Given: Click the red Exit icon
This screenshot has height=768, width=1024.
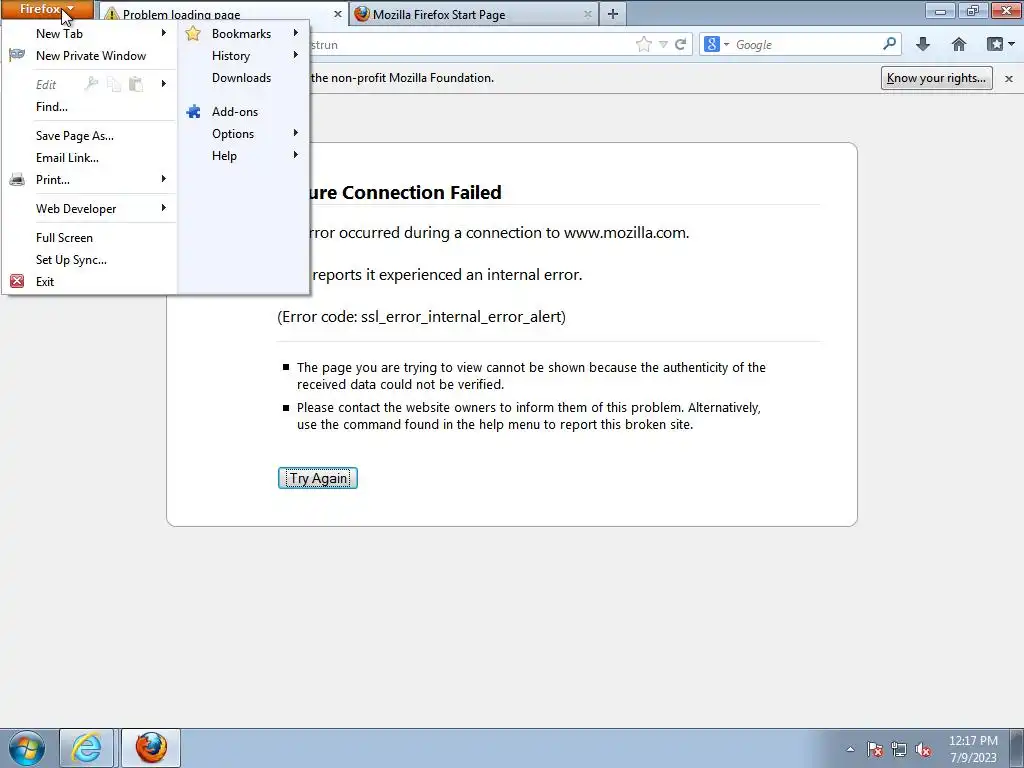Looking at the screenshot, I should [x=17, y=281].
